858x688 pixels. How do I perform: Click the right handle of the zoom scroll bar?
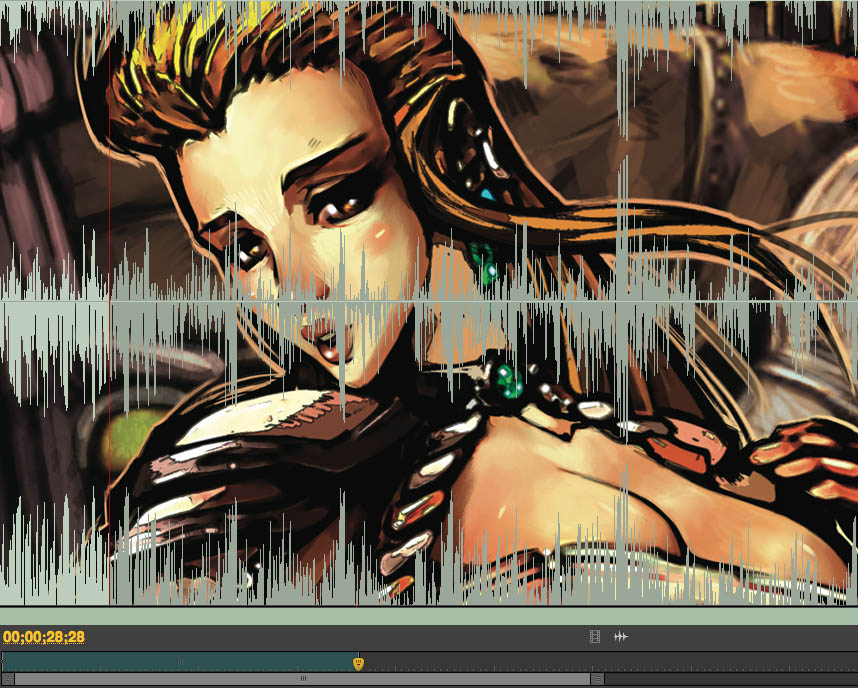pyautogui.click(x=597, y=679)
